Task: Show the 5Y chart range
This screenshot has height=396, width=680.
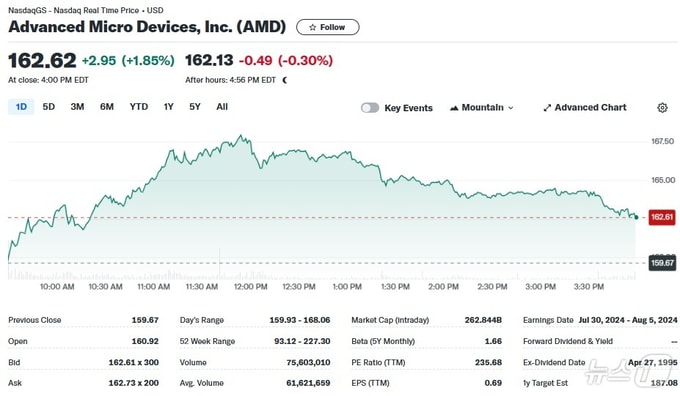Action: pos(195,107)
